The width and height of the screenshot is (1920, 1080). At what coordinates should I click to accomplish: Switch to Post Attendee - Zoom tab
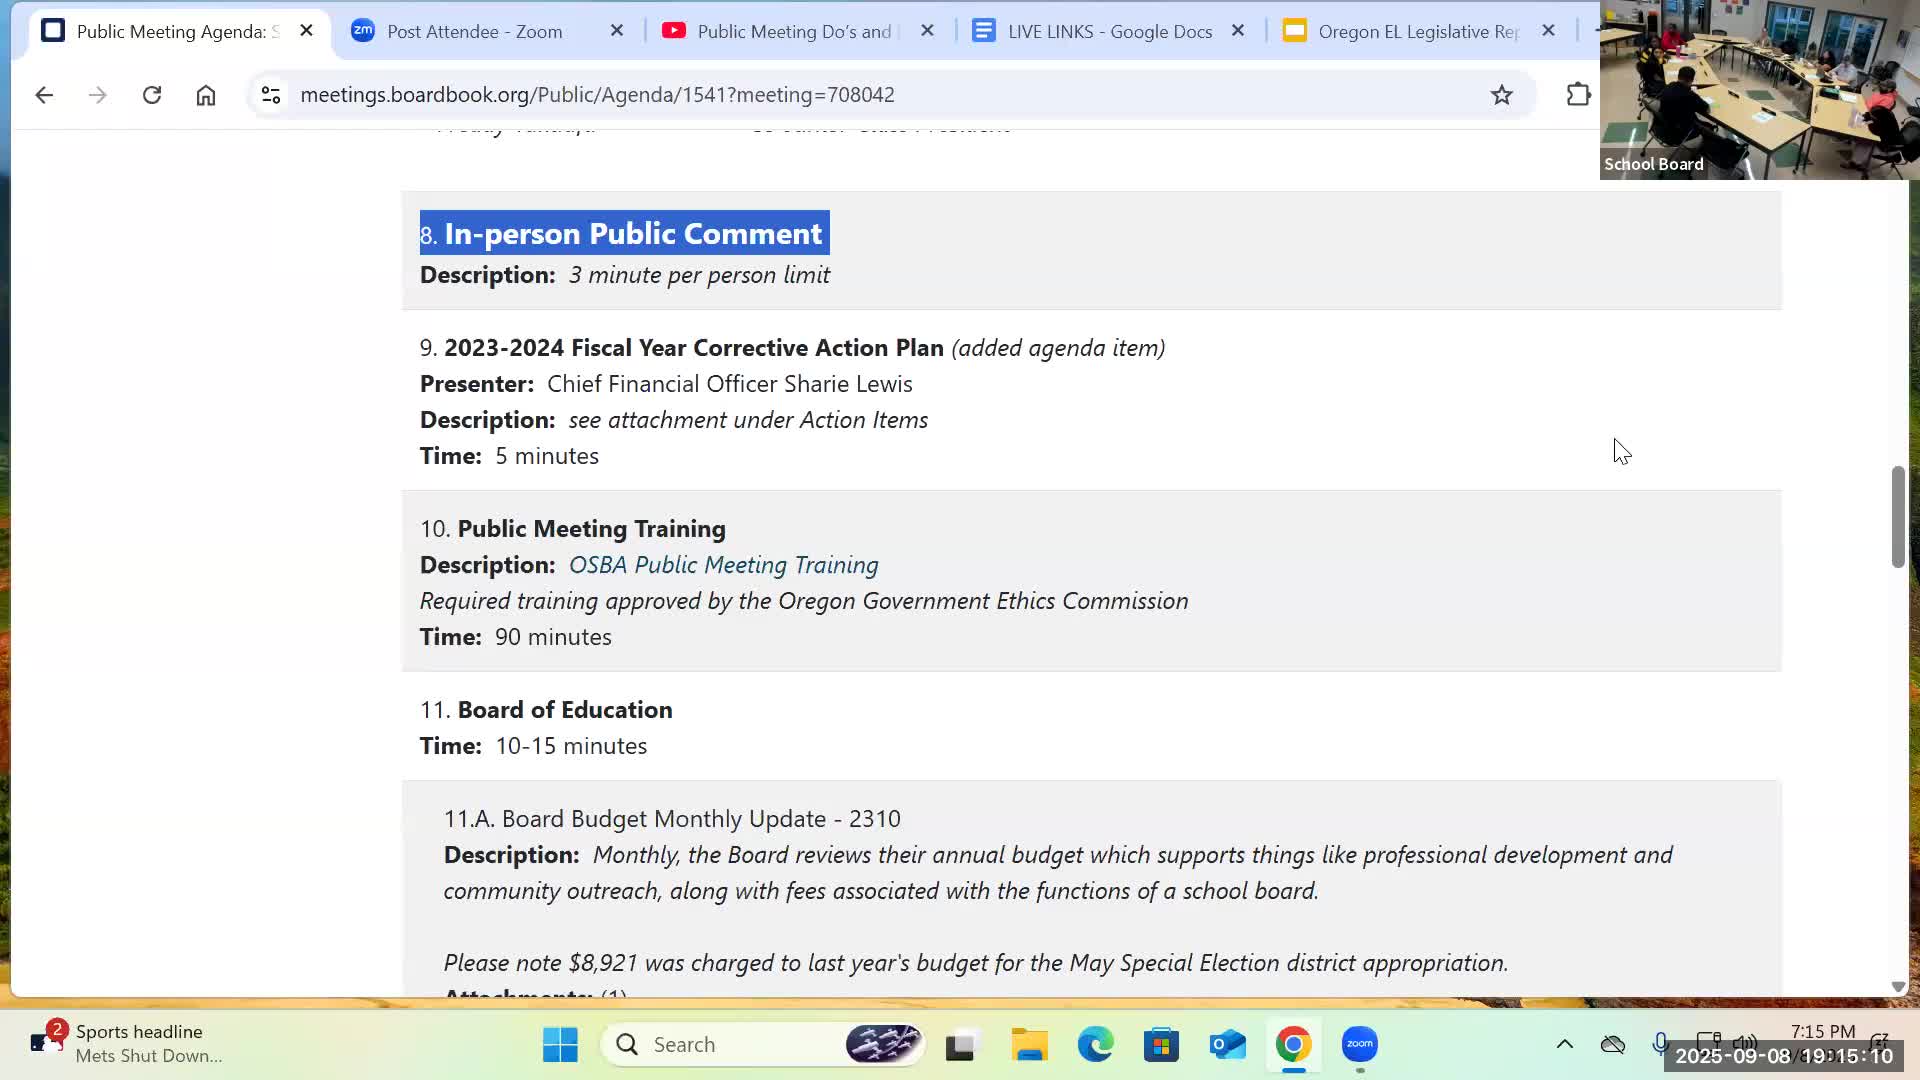coord(475,31)
